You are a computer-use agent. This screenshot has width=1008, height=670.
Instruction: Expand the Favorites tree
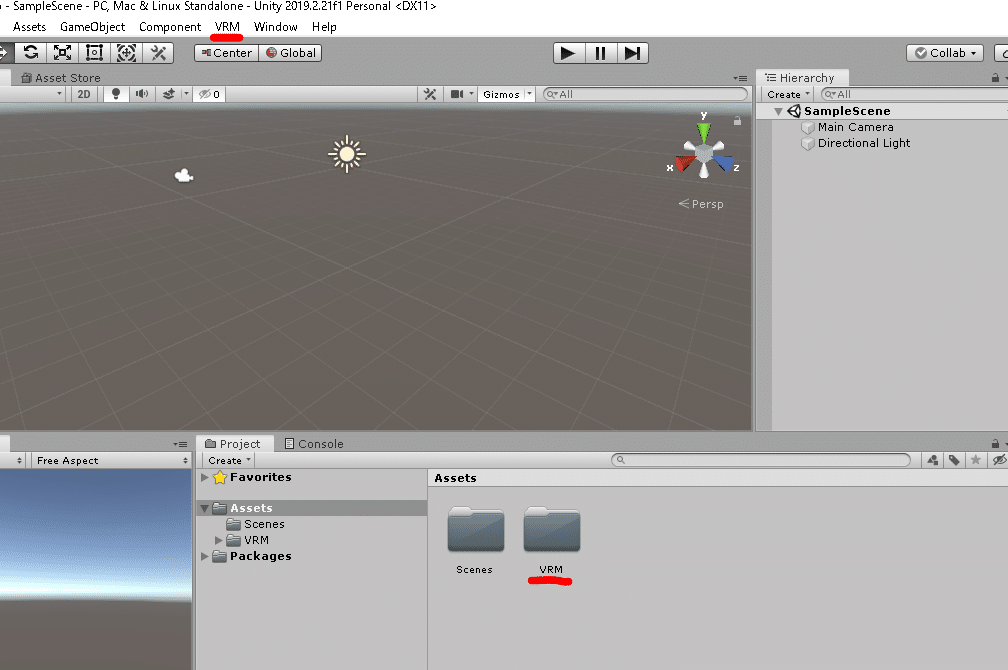tap(204, 477)
